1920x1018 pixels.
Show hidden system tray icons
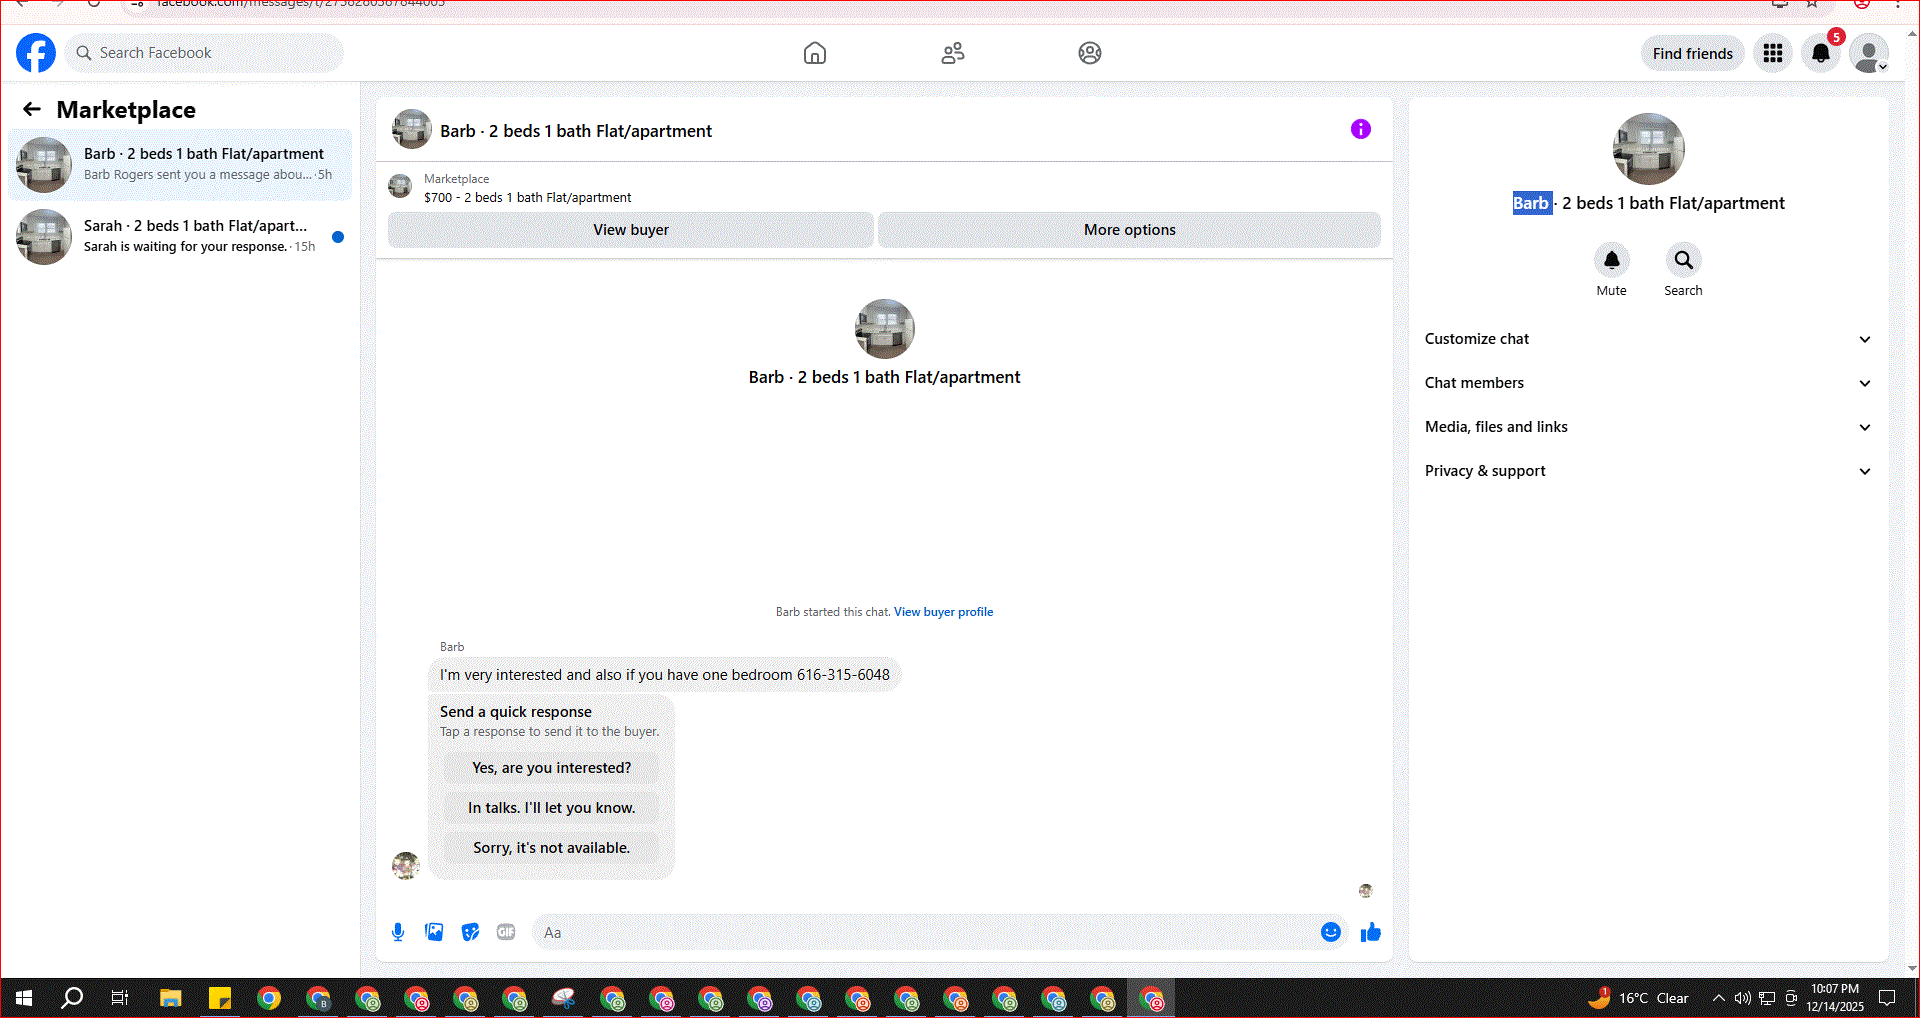[1718, 998]
